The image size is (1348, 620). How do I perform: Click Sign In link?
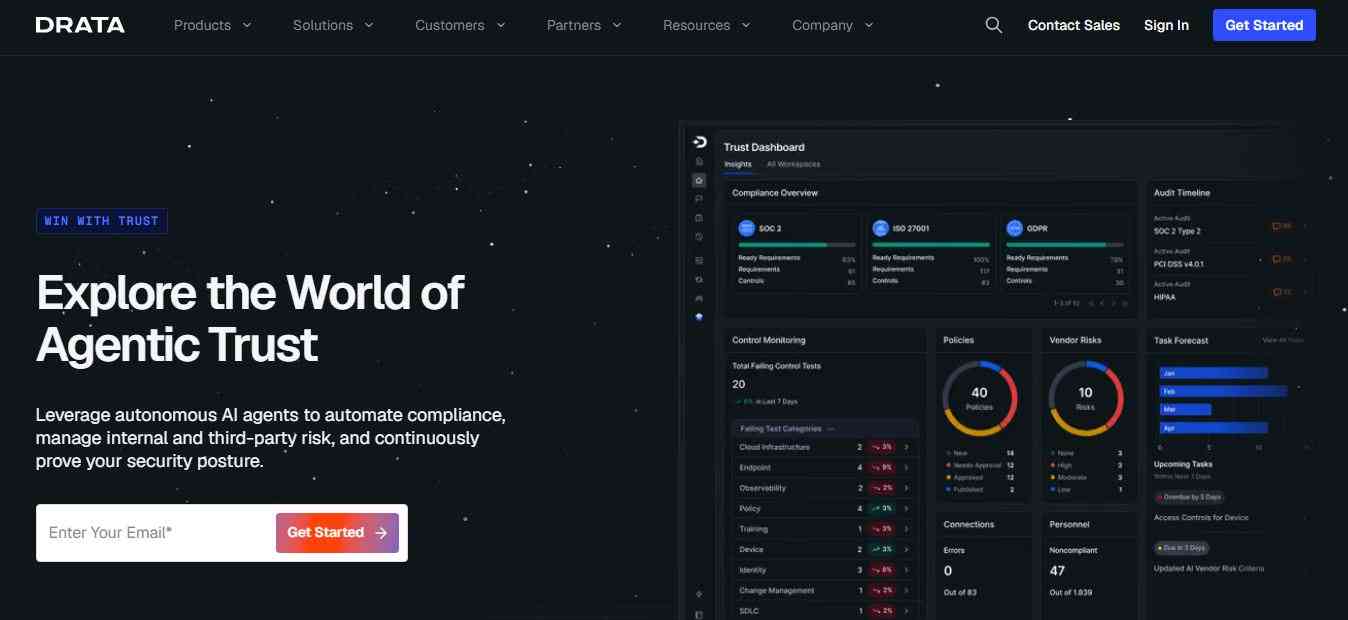click(x=1166, y=25)
